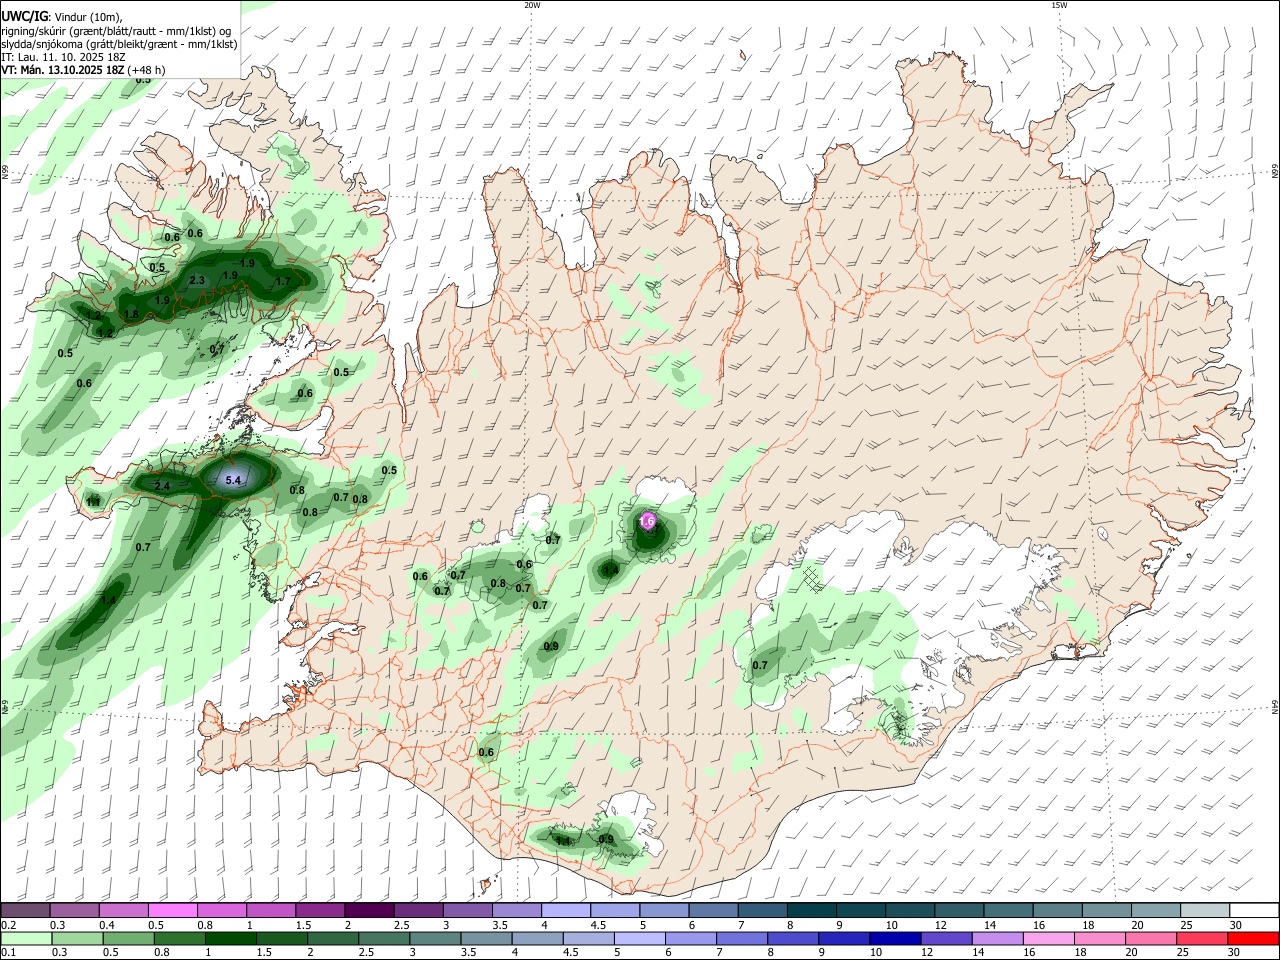The width and height of the screenshot is (1280, 960).
Task: Click the VT: Mán. 13.10.2025 18Z (+48 h) line
Action: point(83,70)
